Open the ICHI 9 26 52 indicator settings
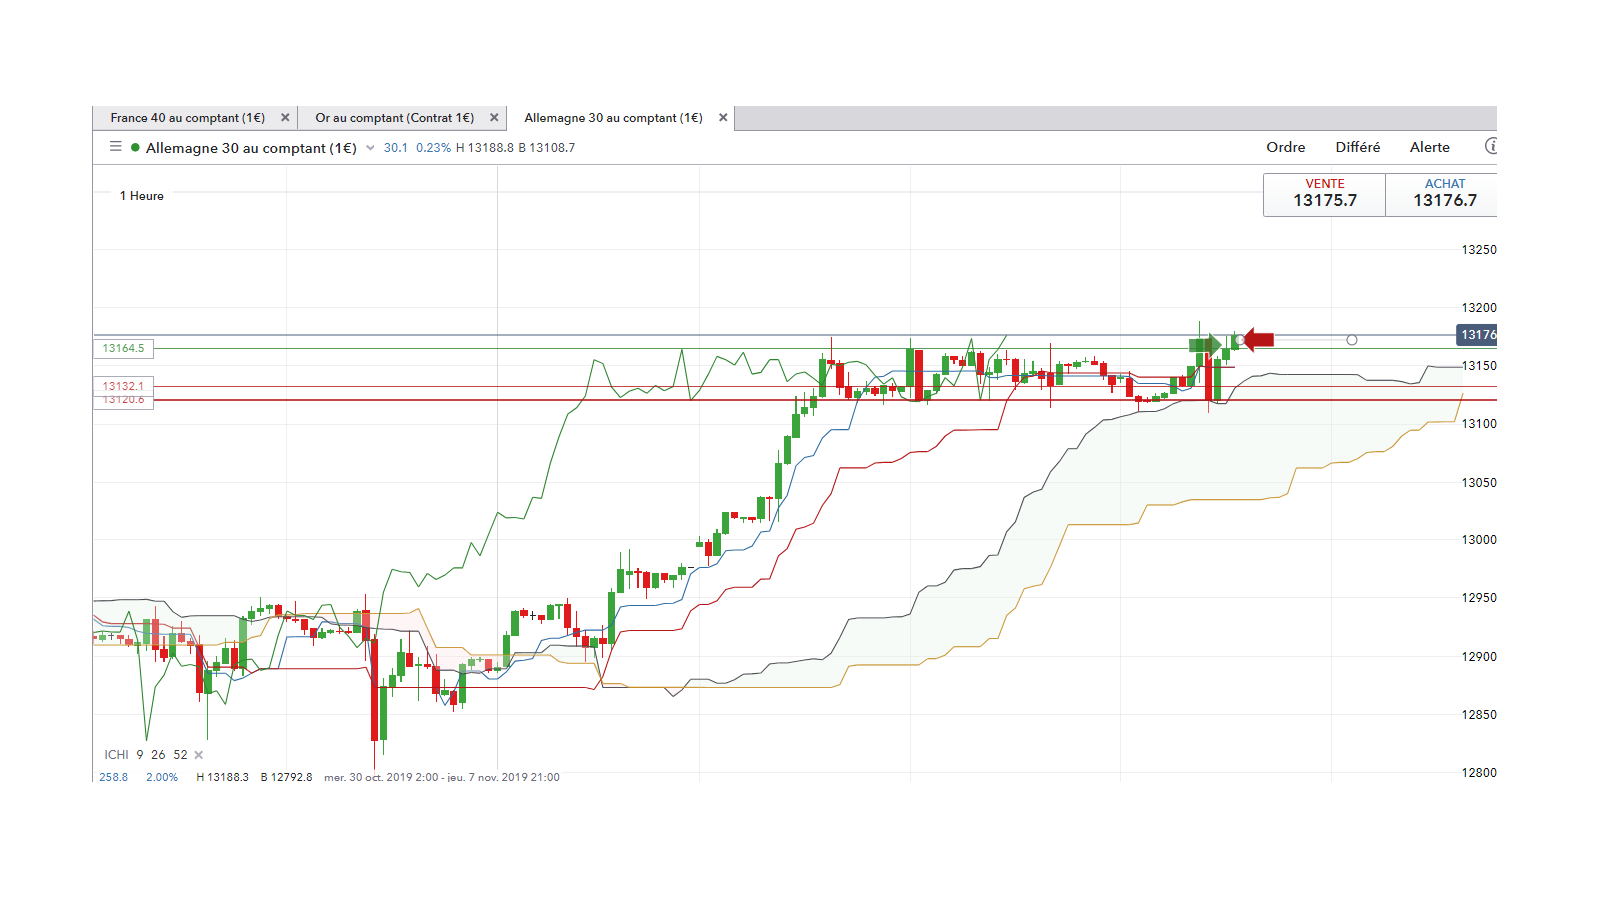The height and width of the screenshot is (900, 1600). [x=146, y=755]
